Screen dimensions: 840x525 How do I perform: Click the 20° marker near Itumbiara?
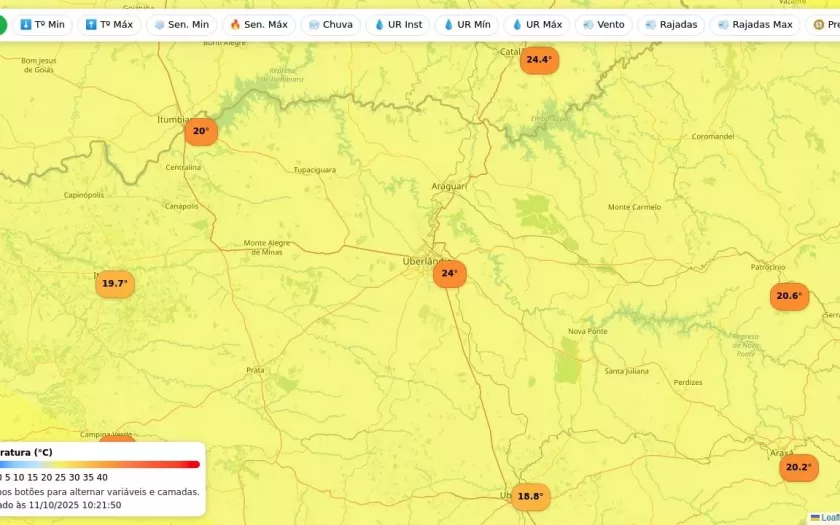201,131
